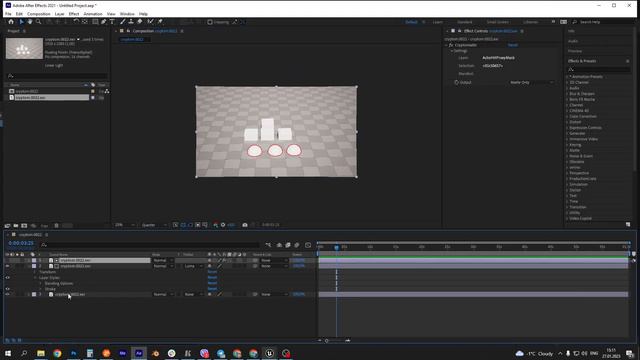Image resolution: width=640 pixels, height=360 pixels.
Task: Open the viewer resolution Quarter dropdown
Action: point(154,225)
